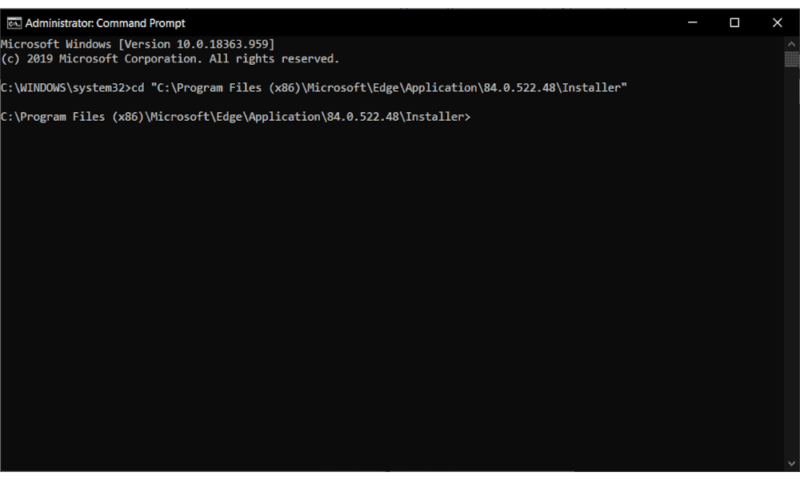Click the "Administrator: Command Prompt" title text
Screen dimensions: 800x480
[105, 22]
